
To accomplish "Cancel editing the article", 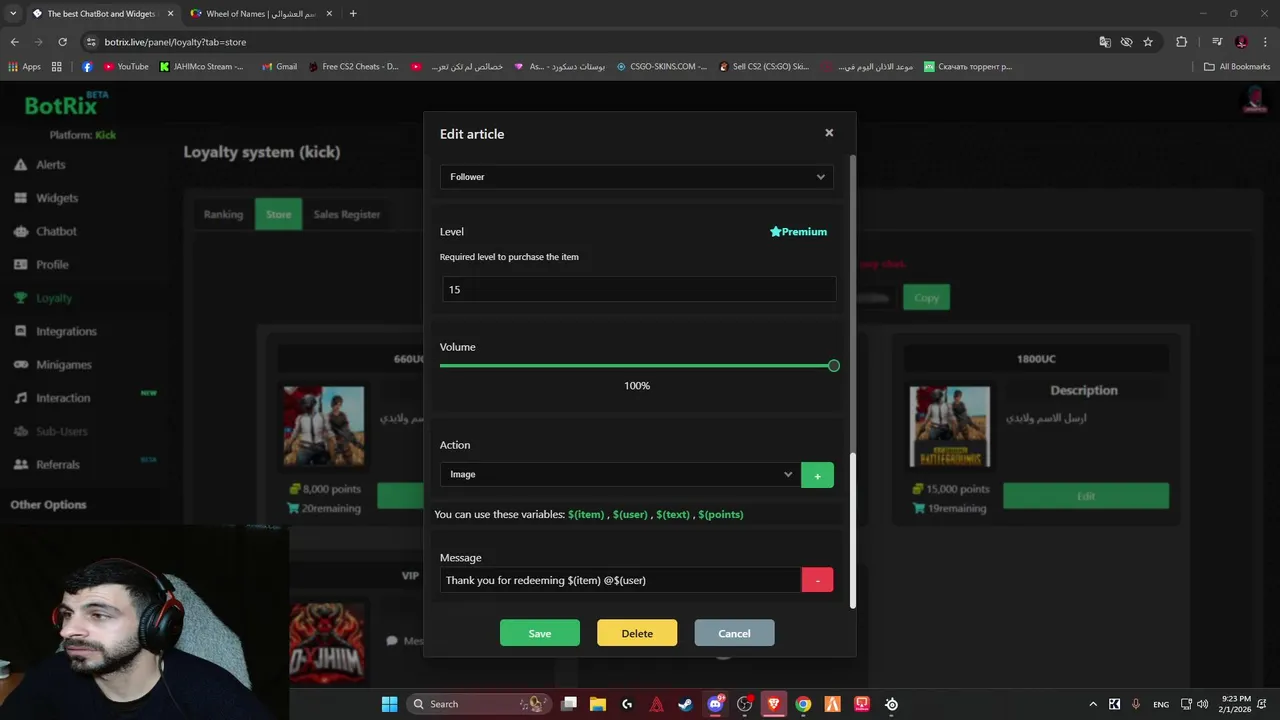I will (x=734, y=633).
